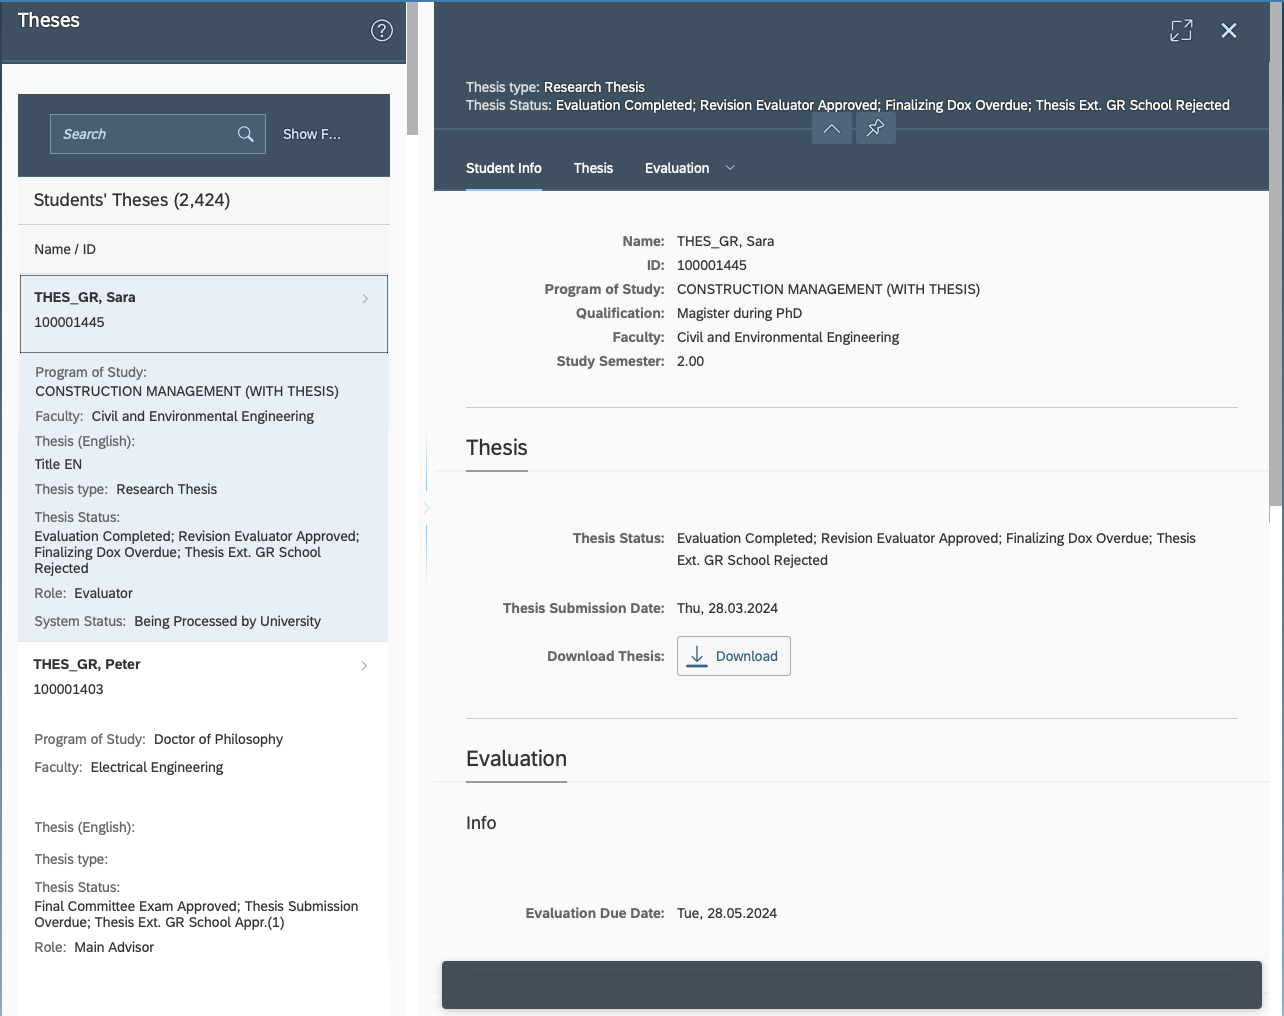This screenshot has width=1284, height=1016.
Task: Close the thesis detail panel
Action: point(1229,31)
